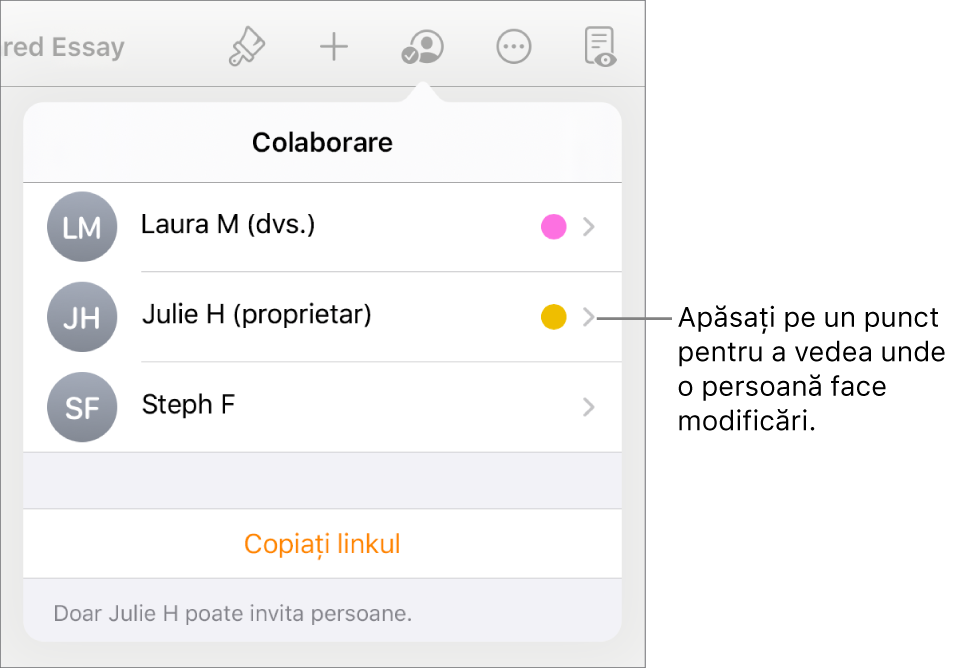The height and width of the screenshot is (670, 955).
Task: Click the red Essay document title
Action: click(62, 46)
